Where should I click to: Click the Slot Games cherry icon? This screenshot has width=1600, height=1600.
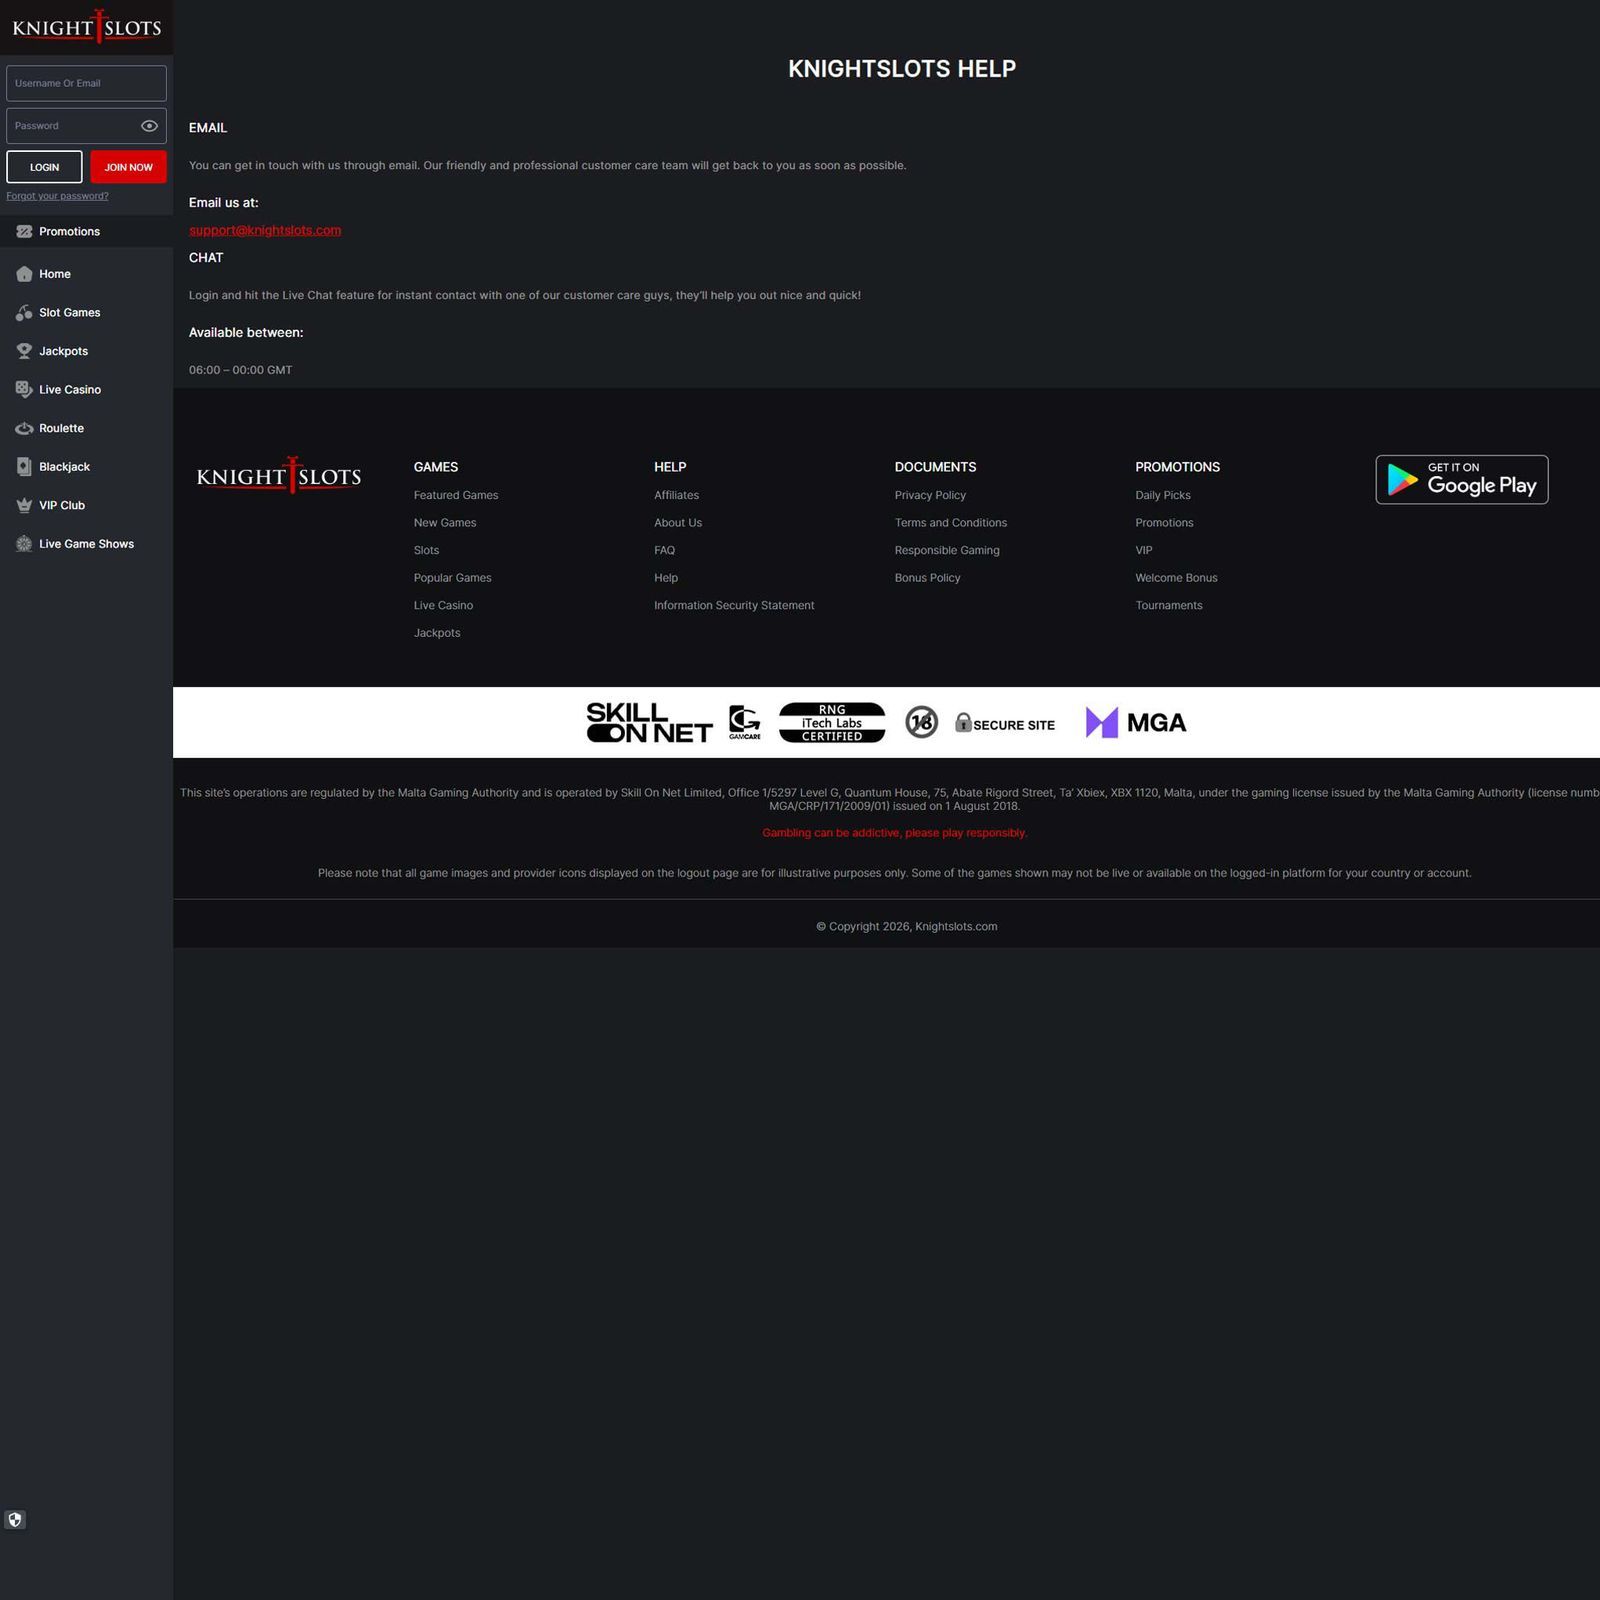[x=24, y=313]
